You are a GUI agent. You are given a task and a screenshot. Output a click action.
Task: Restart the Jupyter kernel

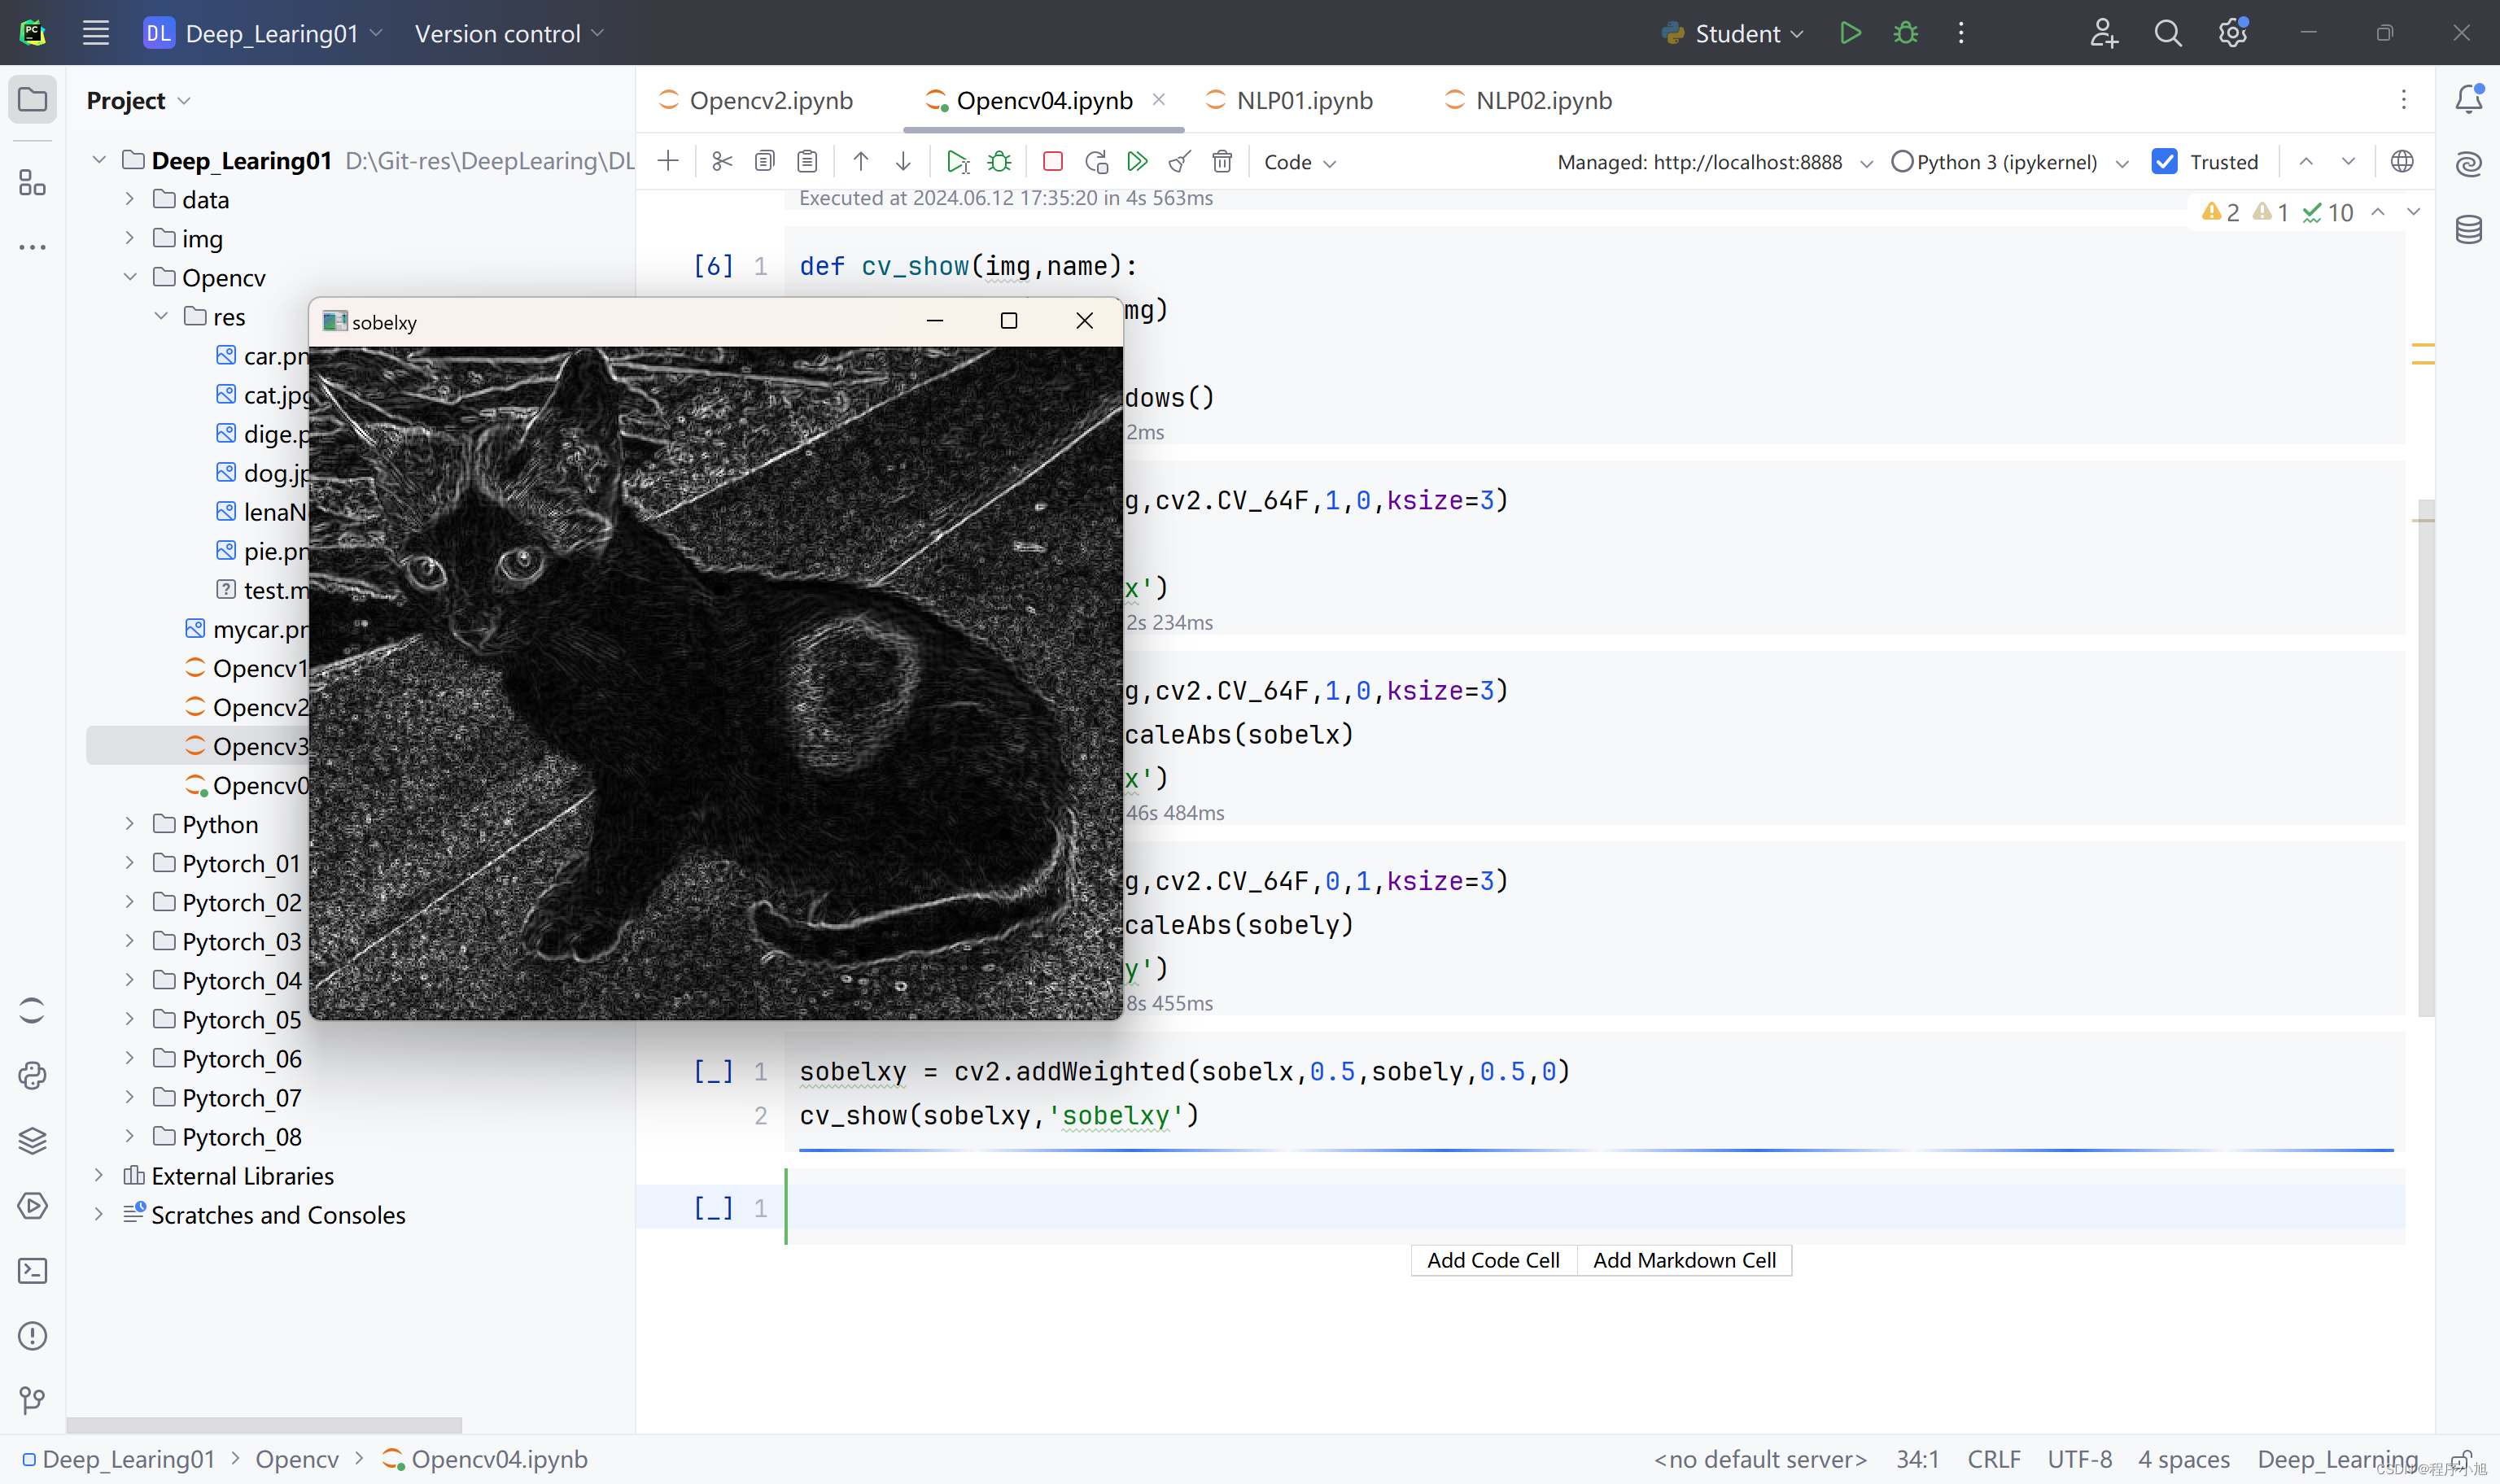pyautogui.click(x=1096, y=161)
